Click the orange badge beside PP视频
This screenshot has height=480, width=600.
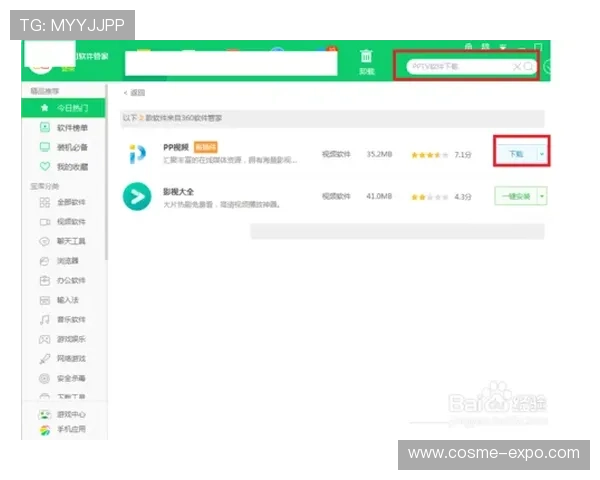point(206,147)
